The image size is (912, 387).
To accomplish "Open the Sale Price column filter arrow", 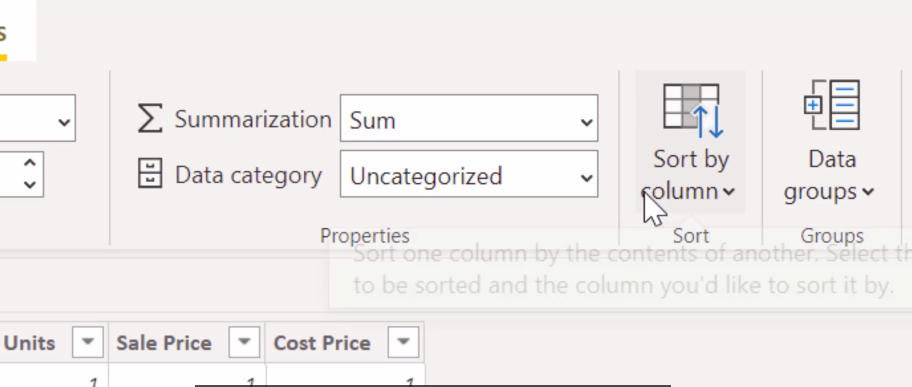I will tap(244, 342).
